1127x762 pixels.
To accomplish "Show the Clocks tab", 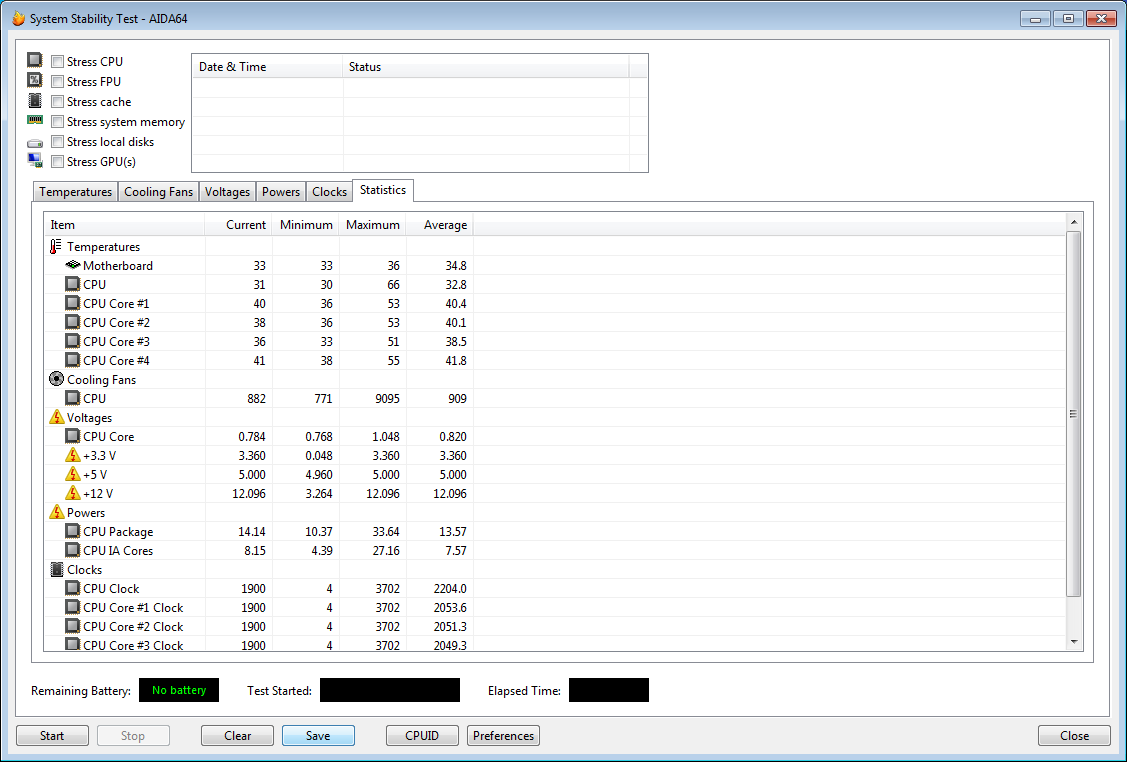I will click(x=330, y=192).
